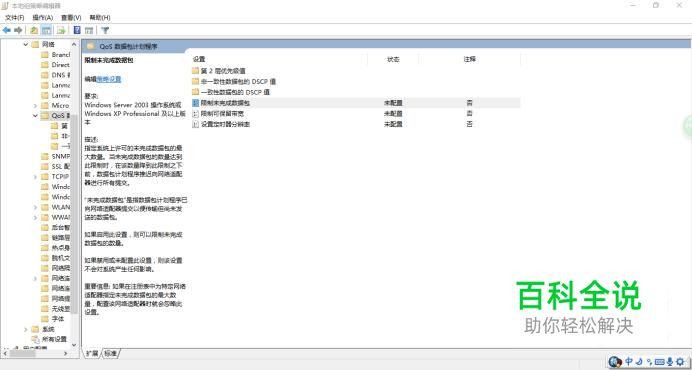Select the 限制未完成数据包 row
Image resolution: width=692 pixels, height=370 pixels.
pyautogui.click(x=356, y=103)
